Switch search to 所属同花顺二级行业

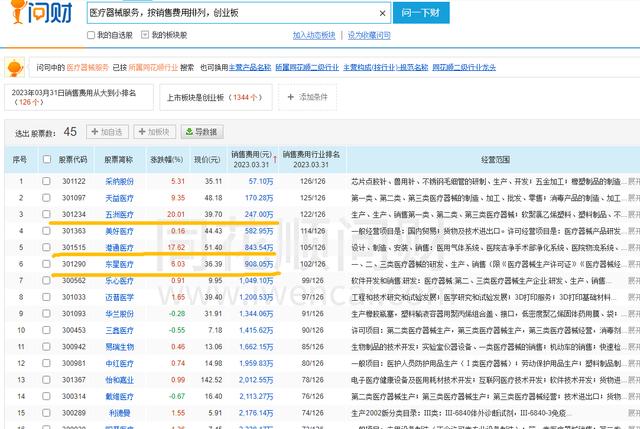click(x=307, y=67)
